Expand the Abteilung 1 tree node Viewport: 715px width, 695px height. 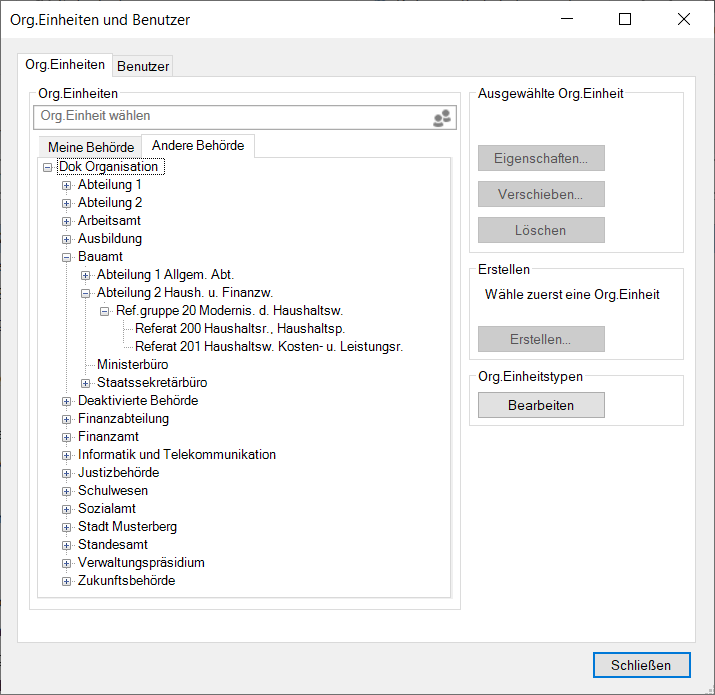(67, 185)
